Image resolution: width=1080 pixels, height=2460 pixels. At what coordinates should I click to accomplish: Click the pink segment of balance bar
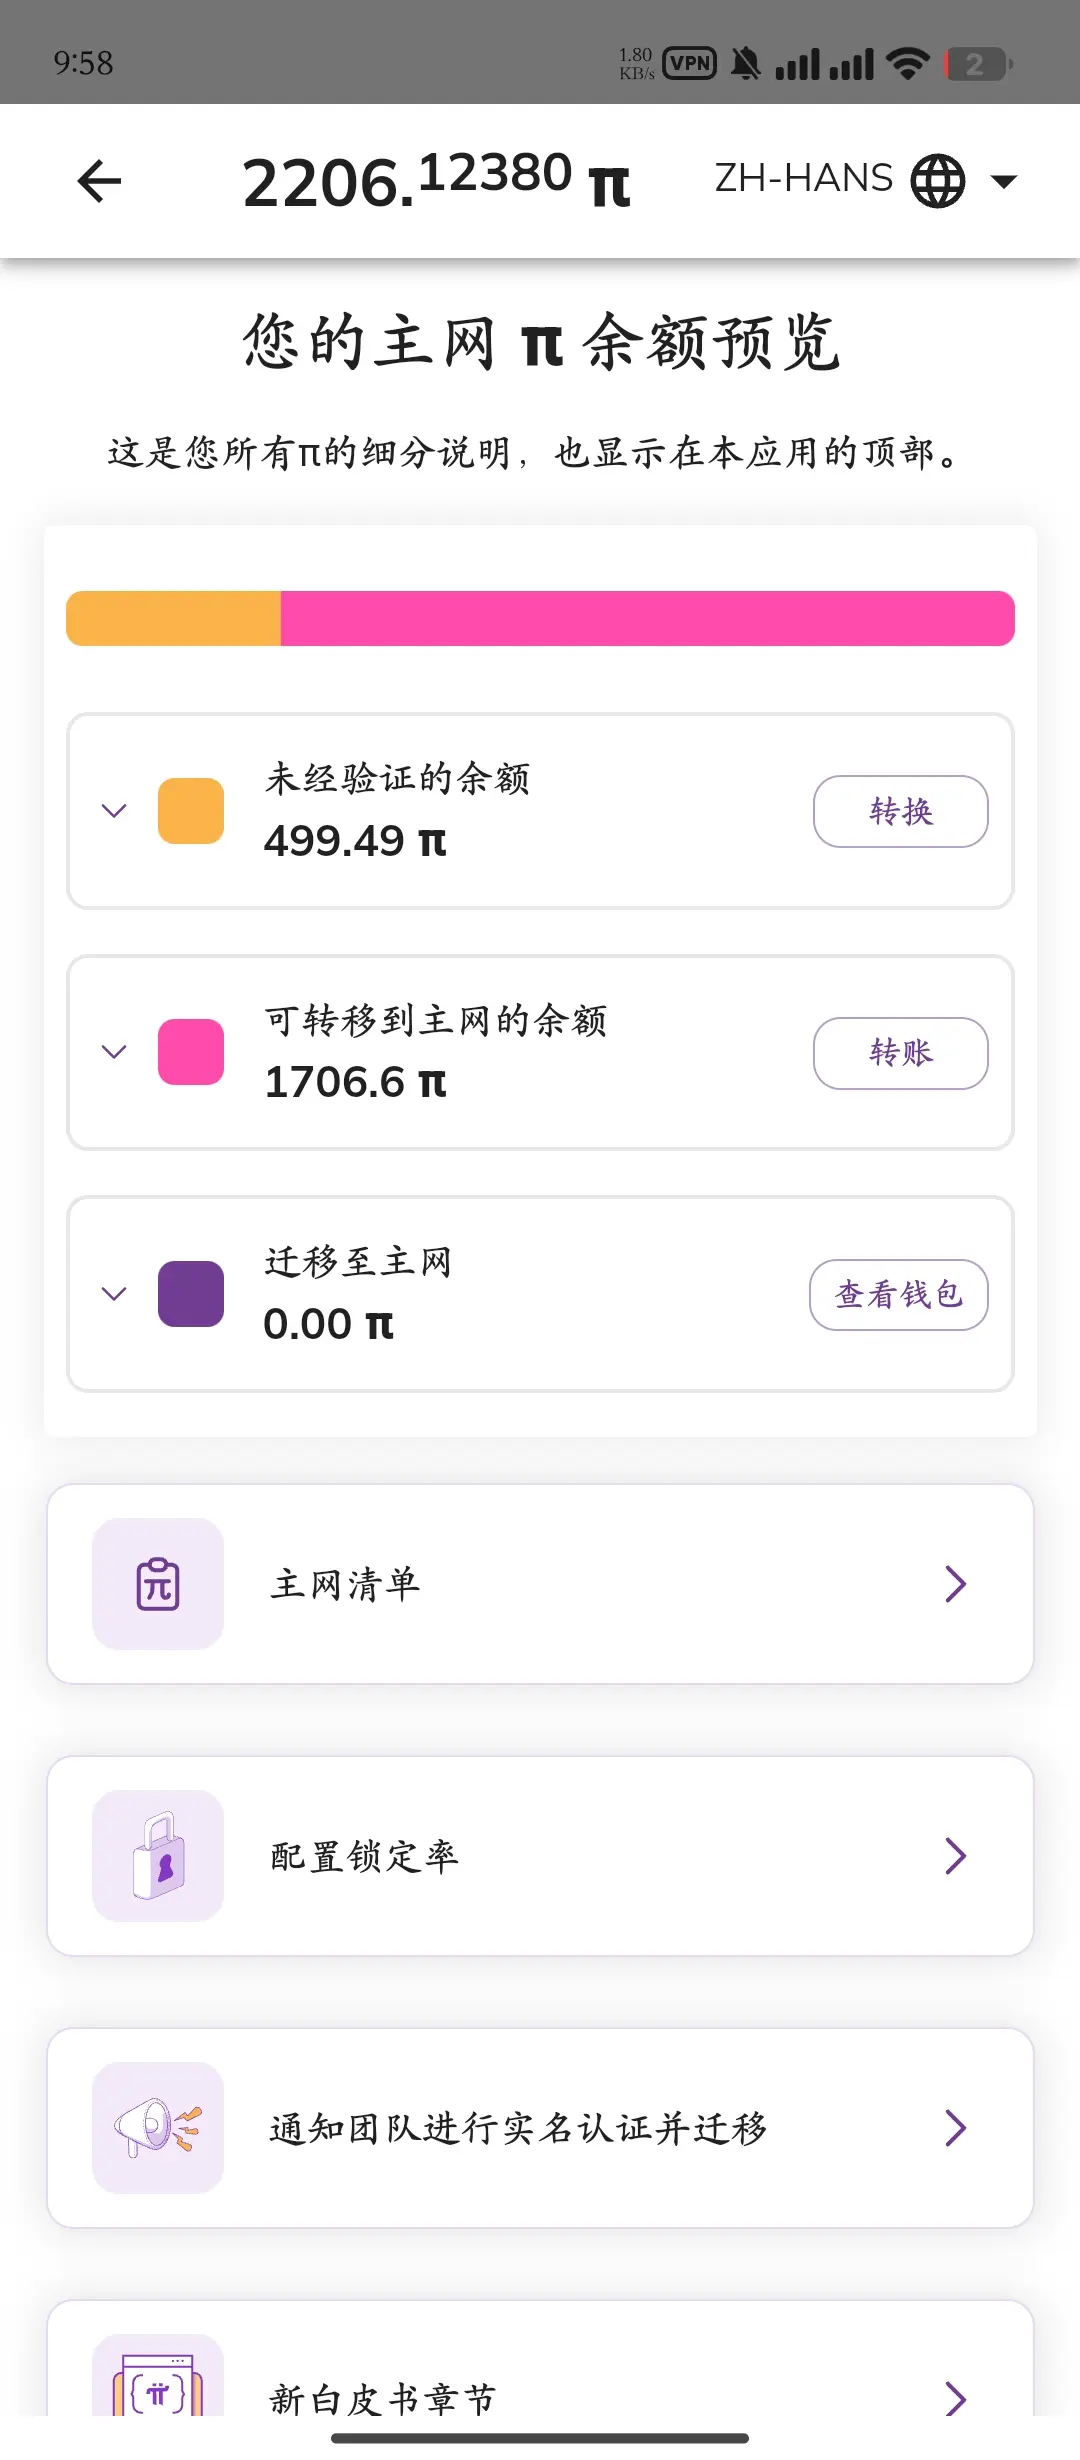[x=648, y=618]
